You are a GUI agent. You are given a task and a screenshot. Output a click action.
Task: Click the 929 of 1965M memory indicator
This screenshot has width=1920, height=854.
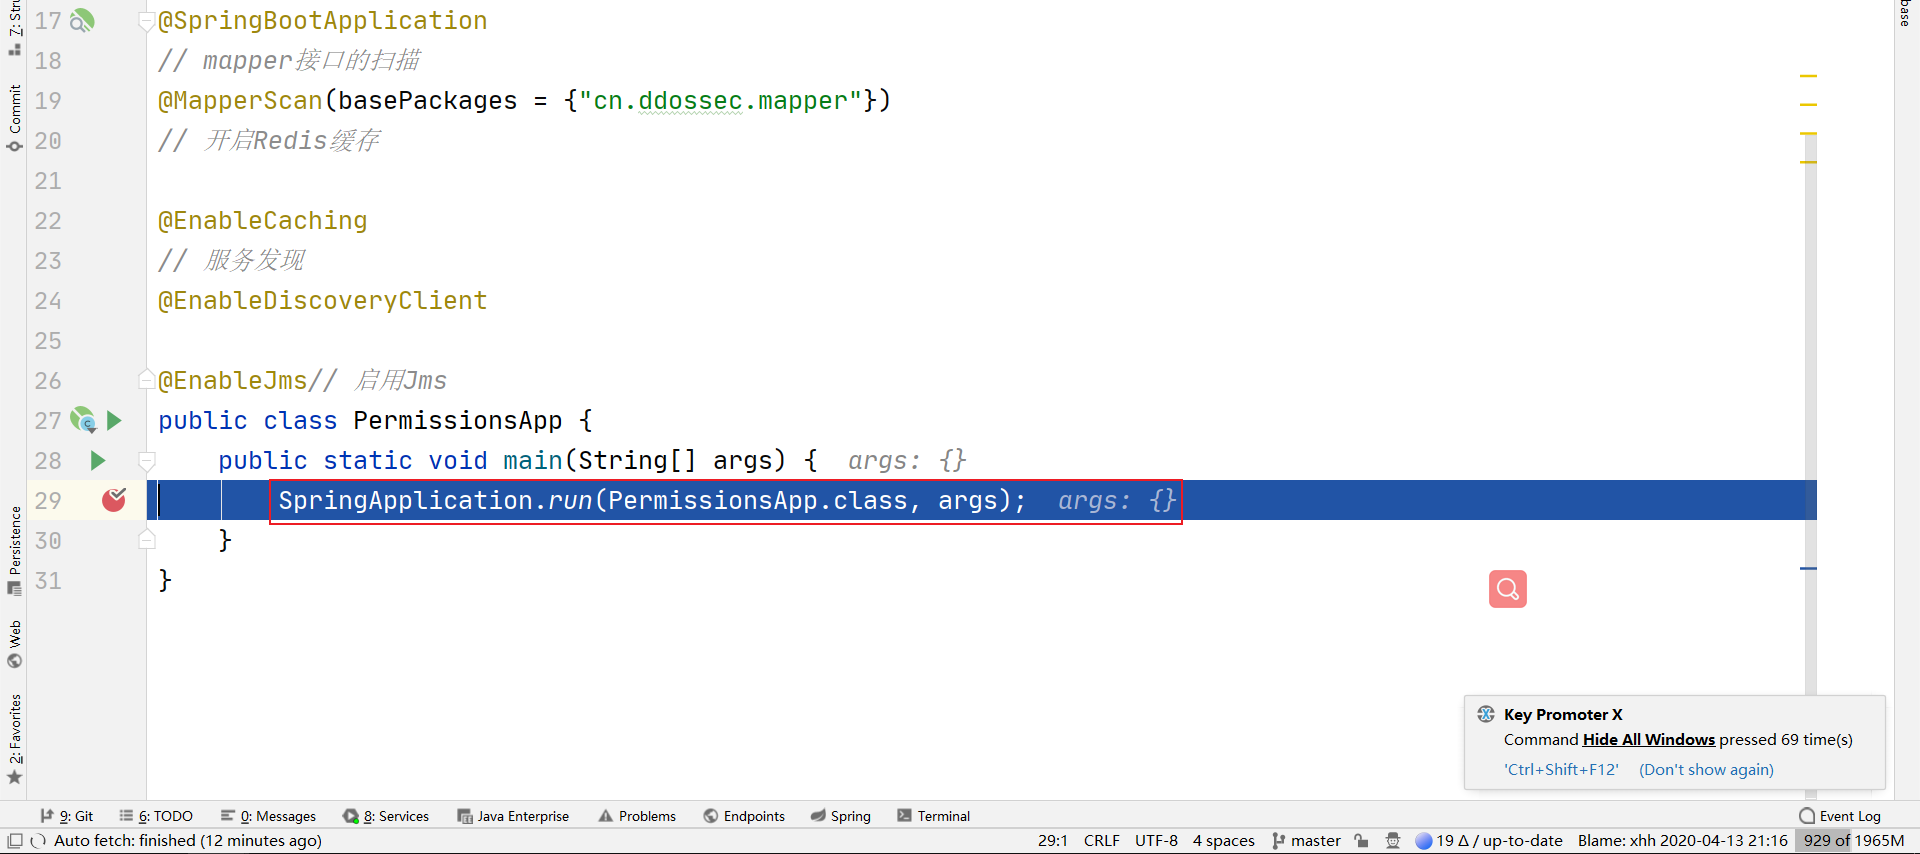click(1853, 841)
